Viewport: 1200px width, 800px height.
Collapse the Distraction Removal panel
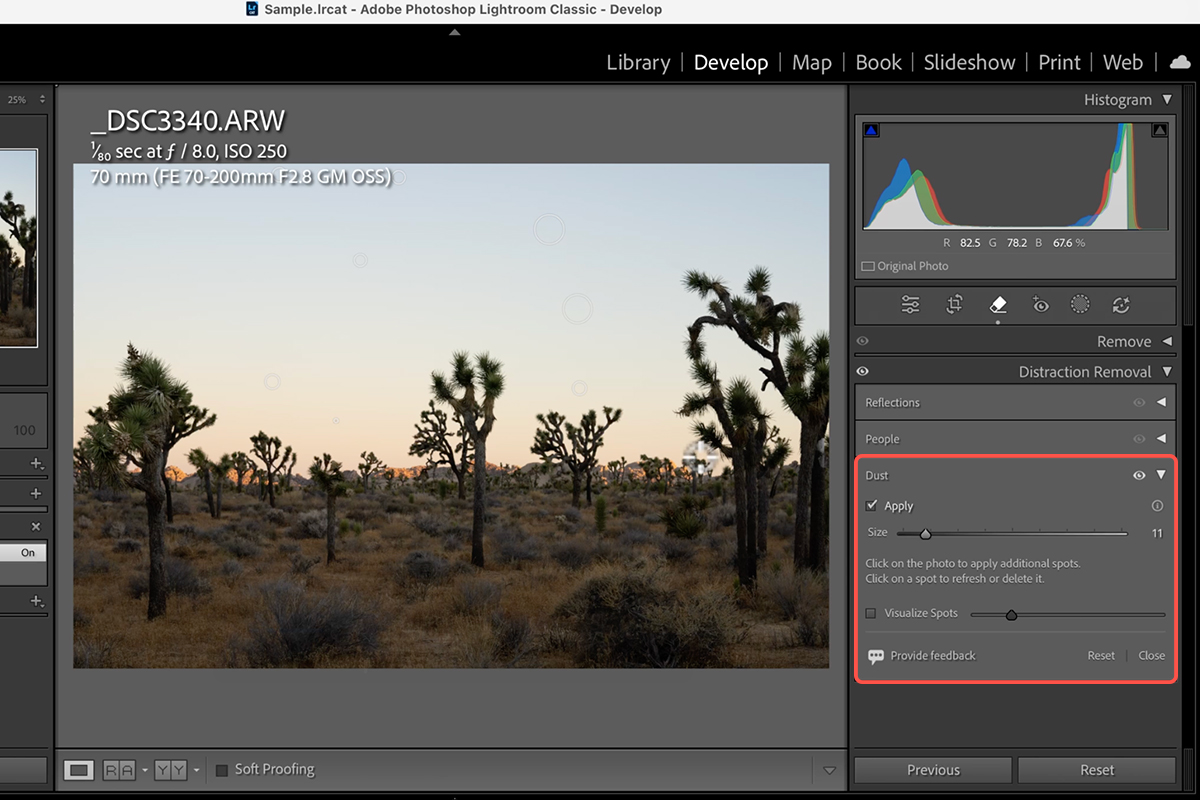[x=1166, y=372]
